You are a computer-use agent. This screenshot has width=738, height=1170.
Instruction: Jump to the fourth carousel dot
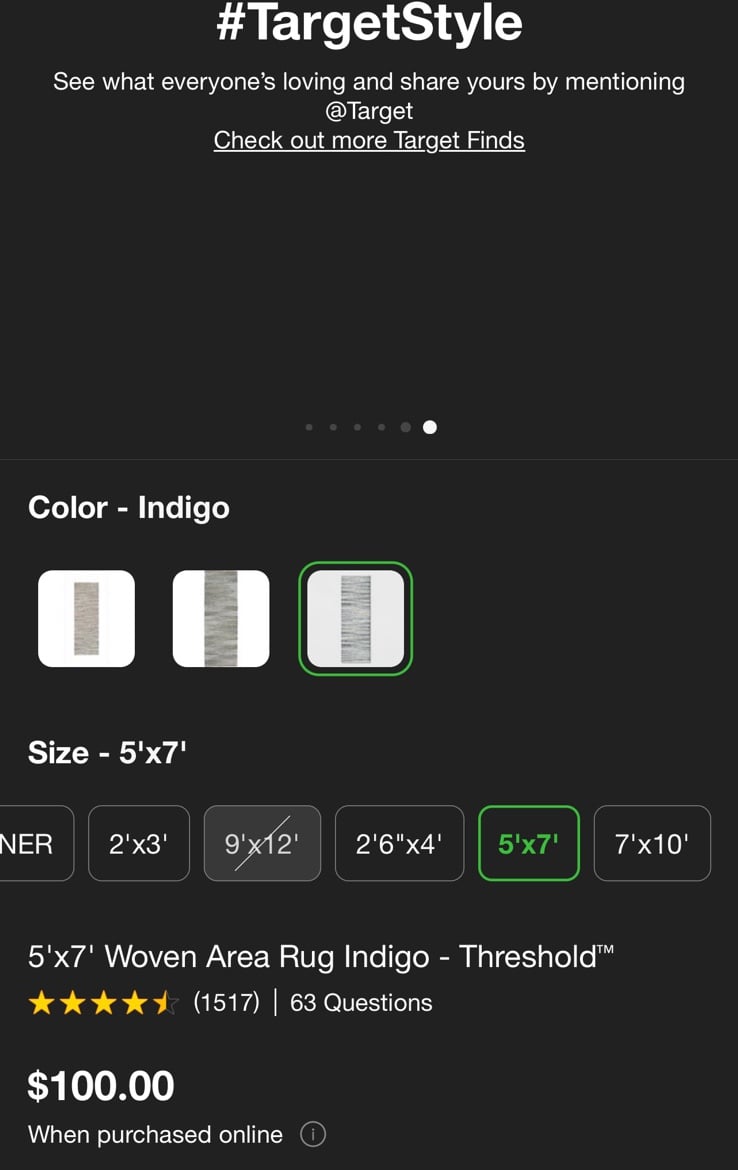pyautogui.click(x=381, y=428)
